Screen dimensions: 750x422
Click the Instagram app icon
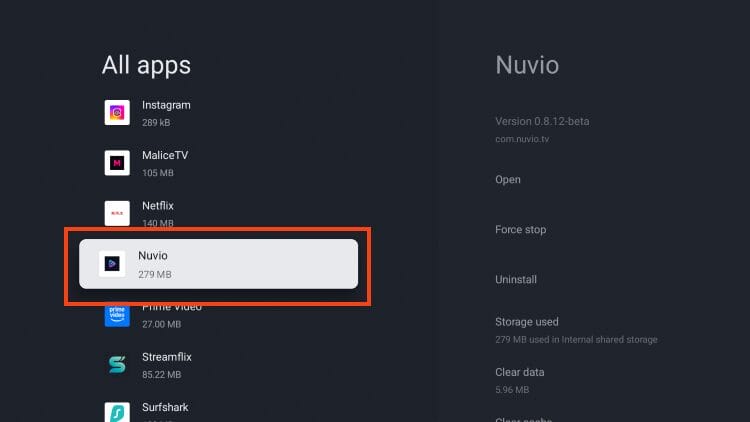(x=117, y=112)
